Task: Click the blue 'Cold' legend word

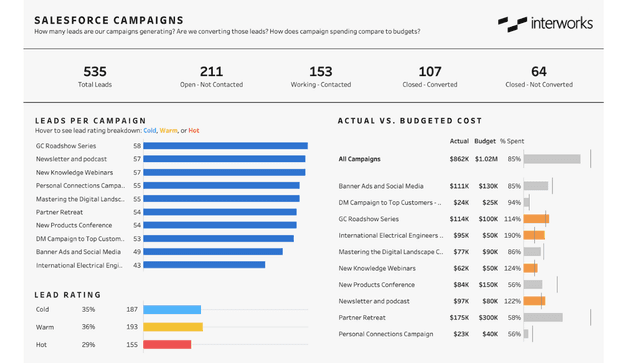Action: (150, 131)
